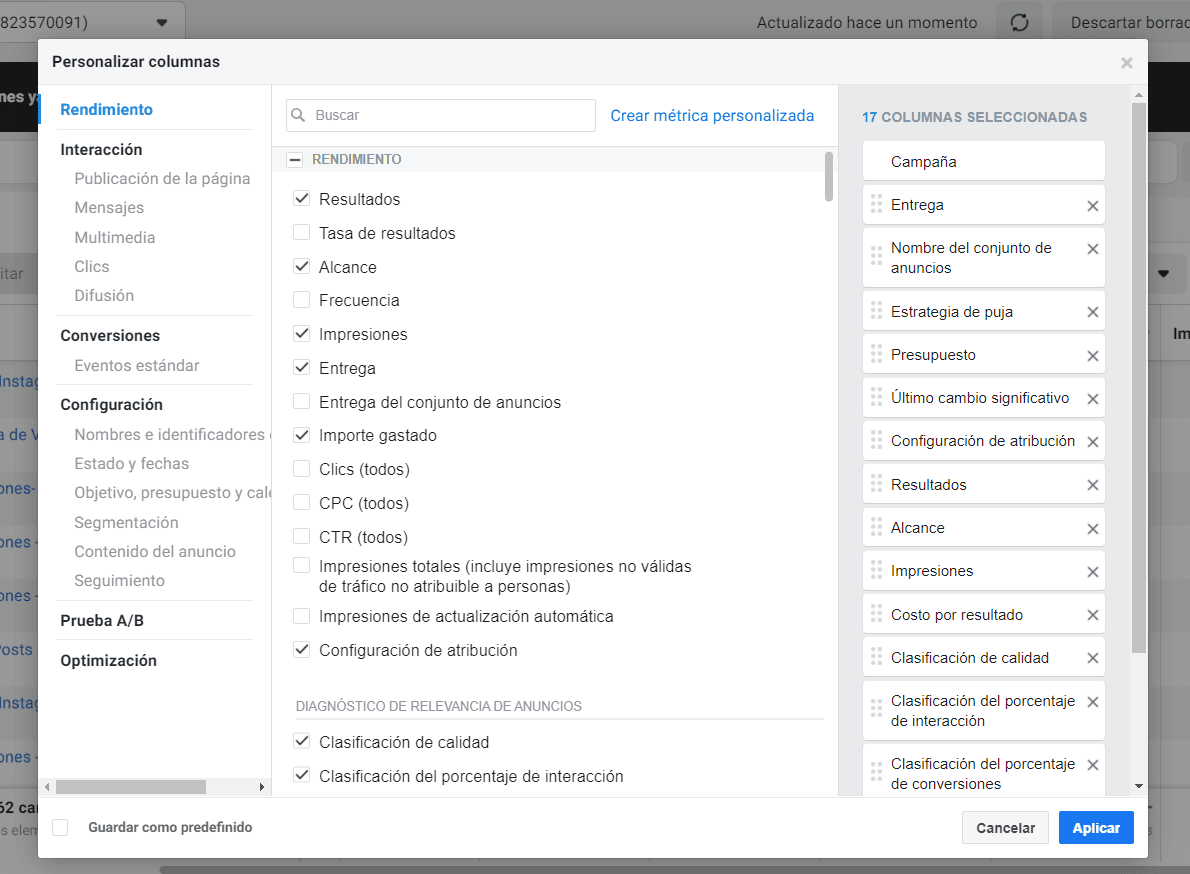The width and height of the screenshot is (1190, 874).
Task: Collapse the RENDIMIENTO section
Action: [295, 159]
